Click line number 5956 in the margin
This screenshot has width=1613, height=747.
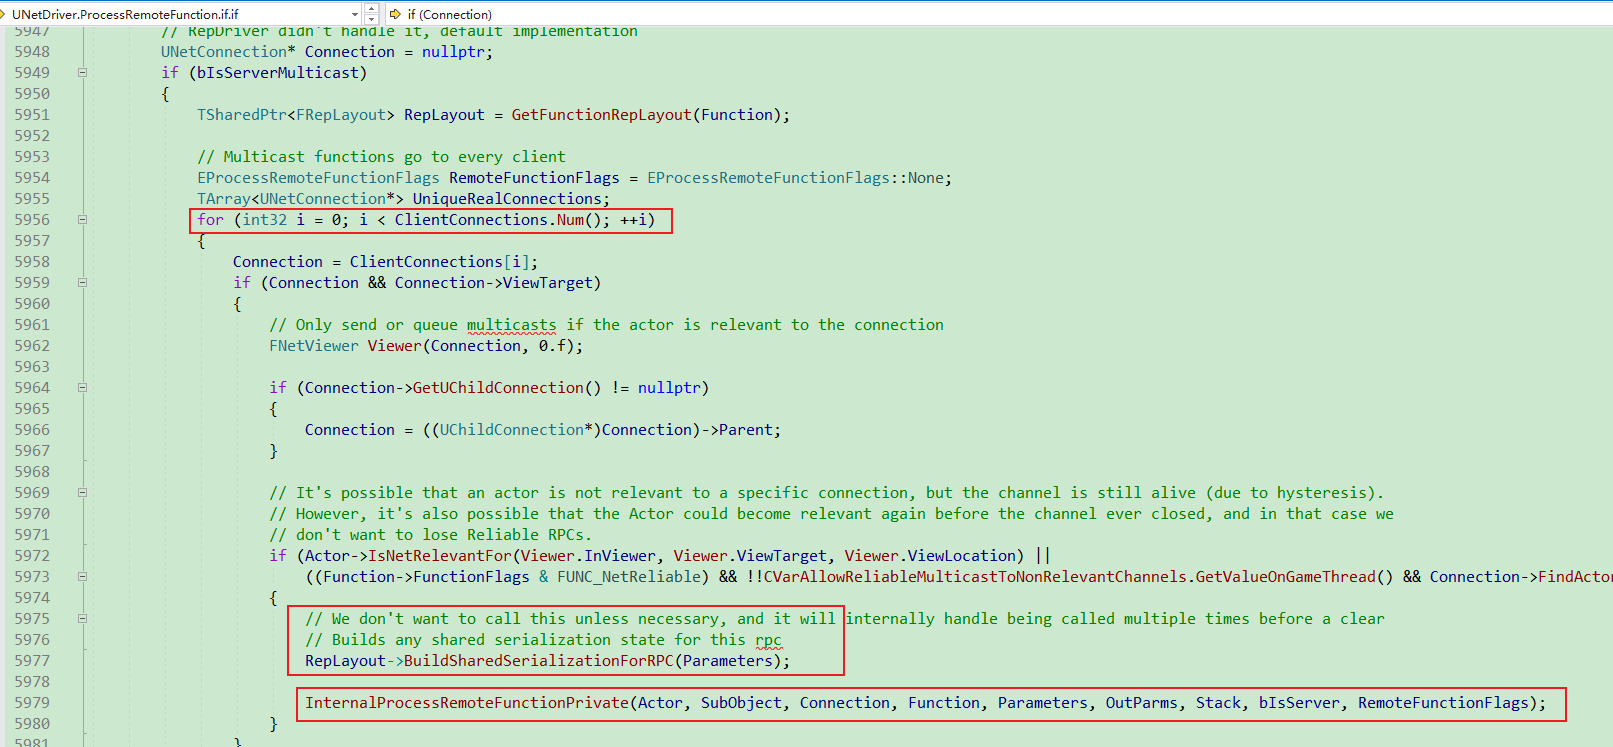point(32,220)
